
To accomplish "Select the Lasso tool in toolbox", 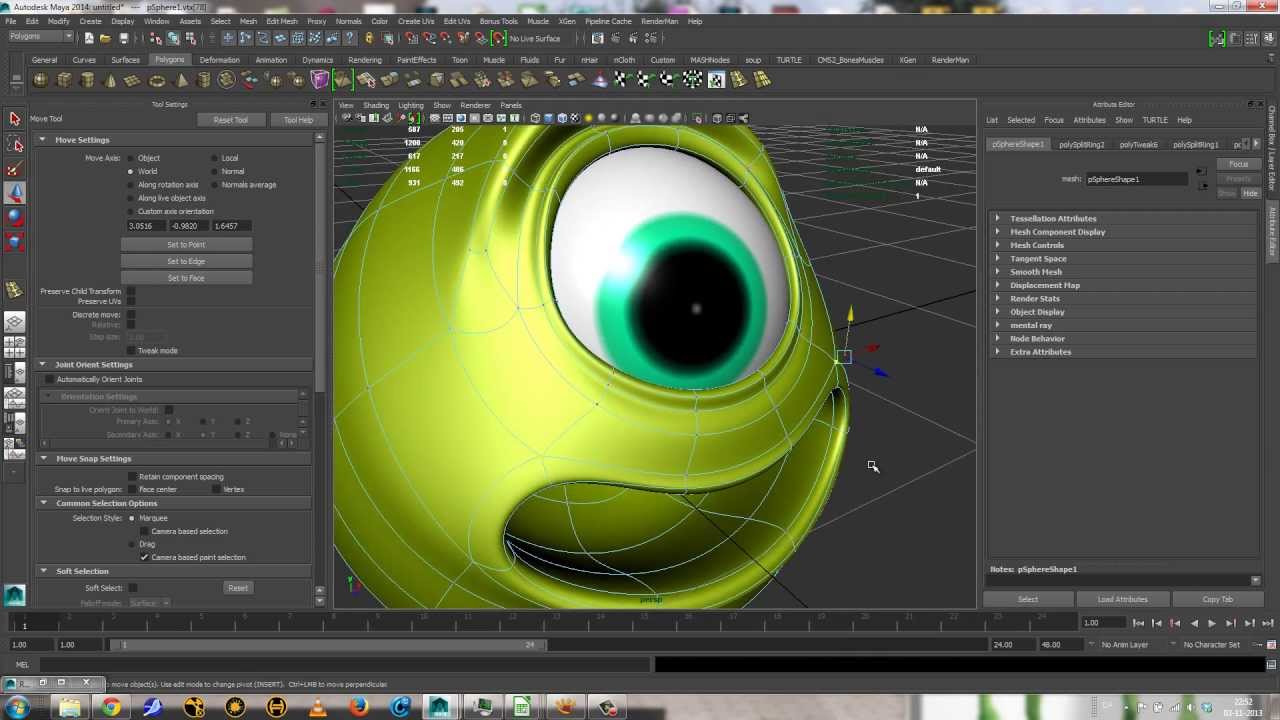I will coord(14,145).
